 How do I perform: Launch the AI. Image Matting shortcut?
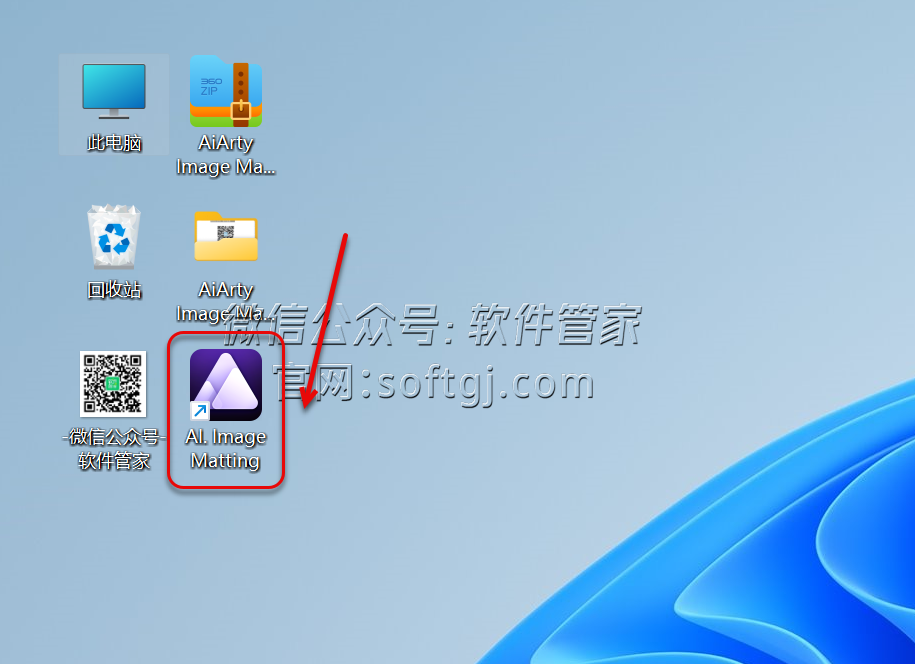[x=226, y=385]
